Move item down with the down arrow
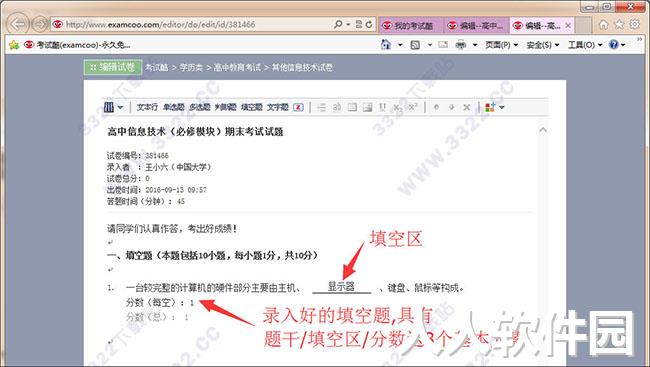Viewport: 650px width, 367px height. point(451,107)
